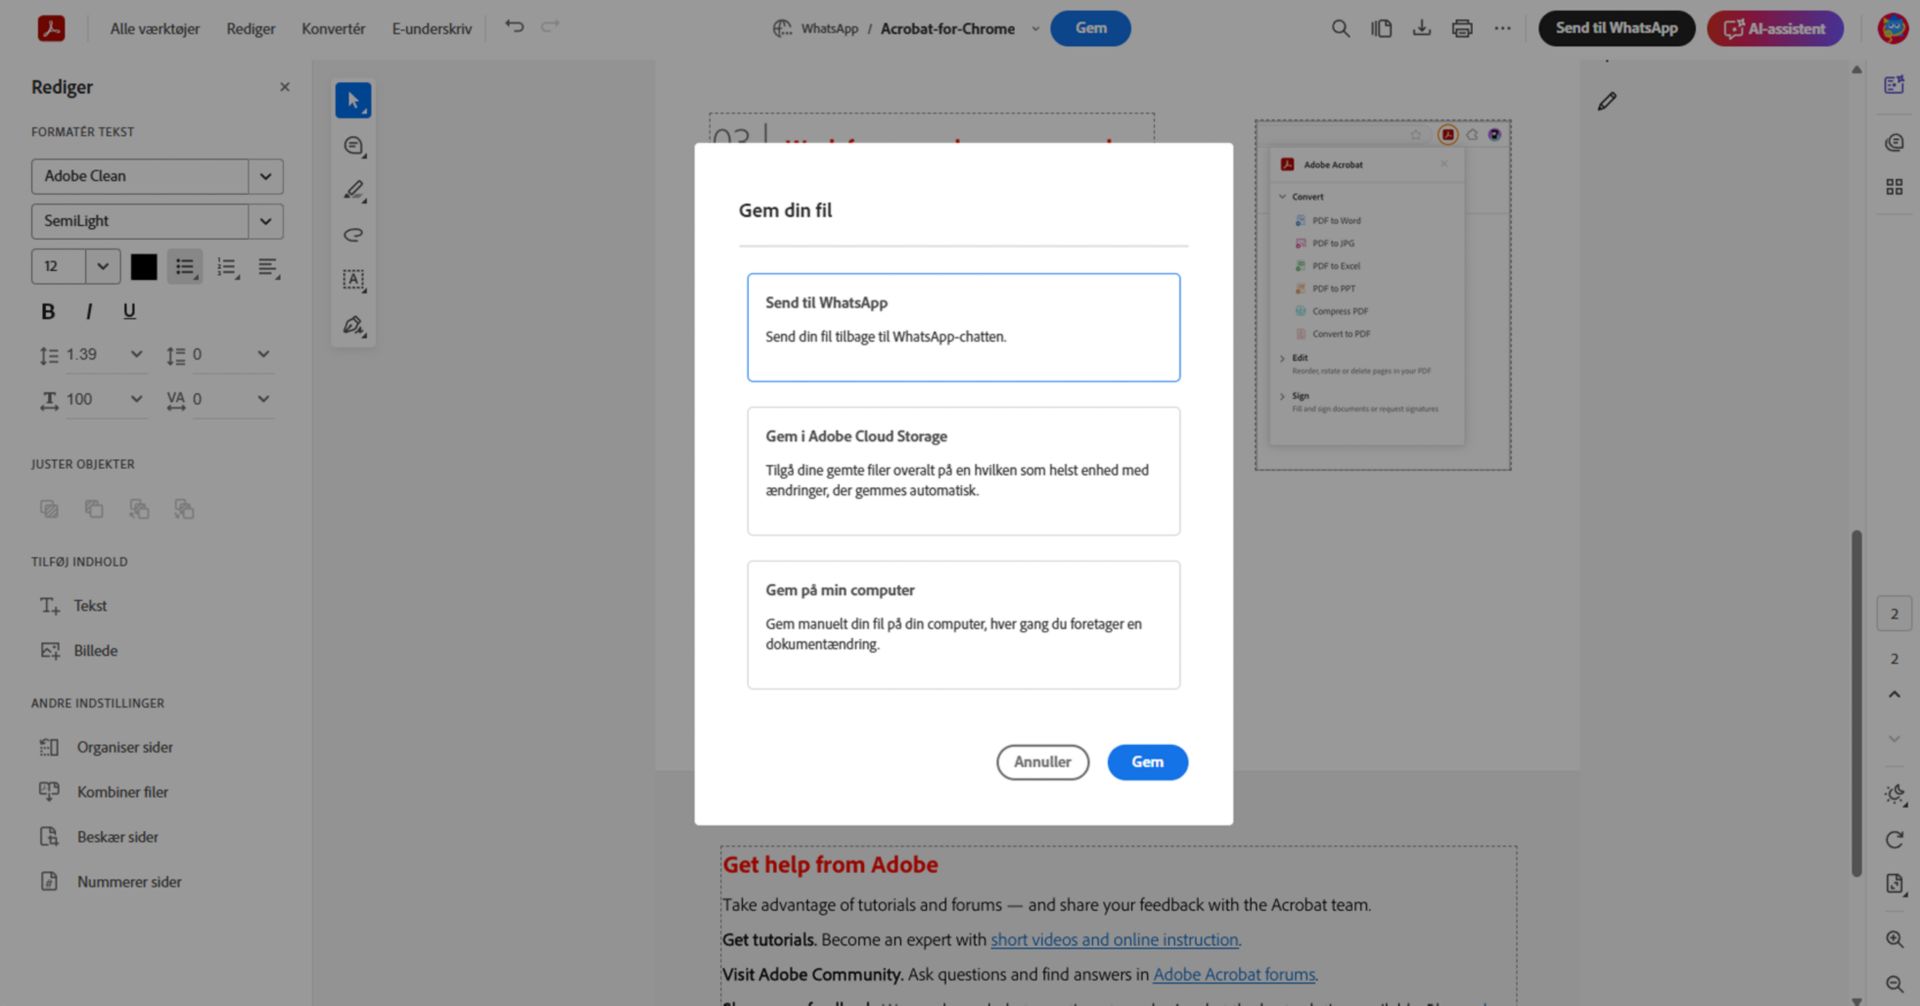Screen dimensions: 1920x1006
Task: Click the black text color swatch
Action: point(144,267)
